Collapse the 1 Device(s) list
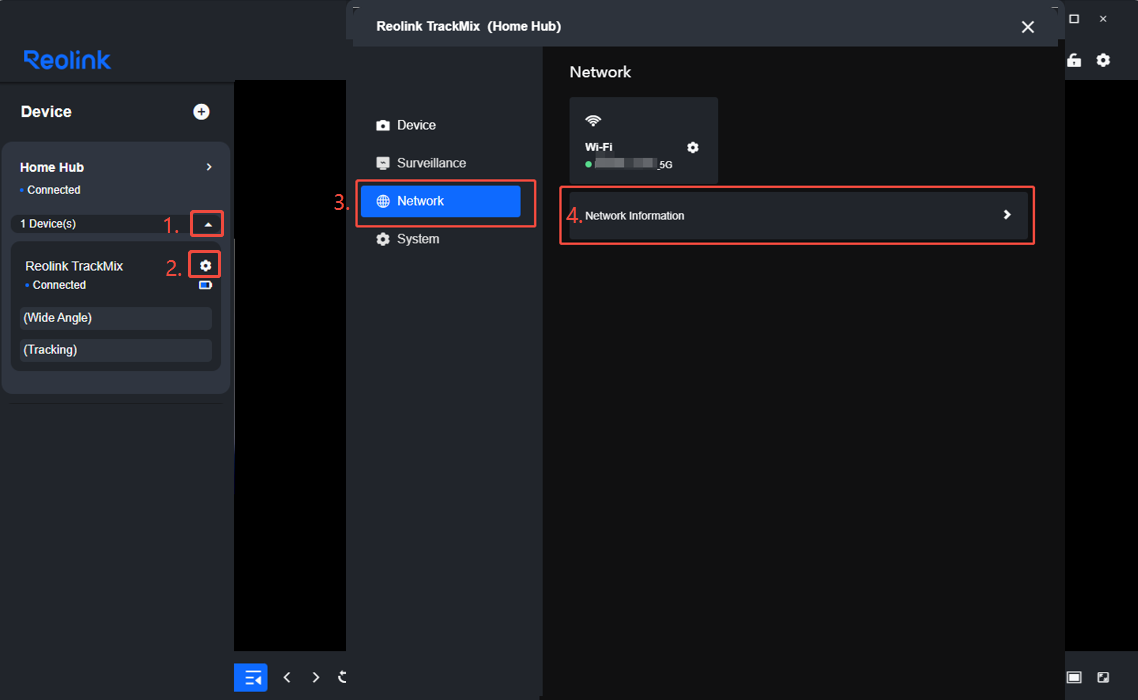This screenshot has height=700, width=1138. click(x=208, y=224)
